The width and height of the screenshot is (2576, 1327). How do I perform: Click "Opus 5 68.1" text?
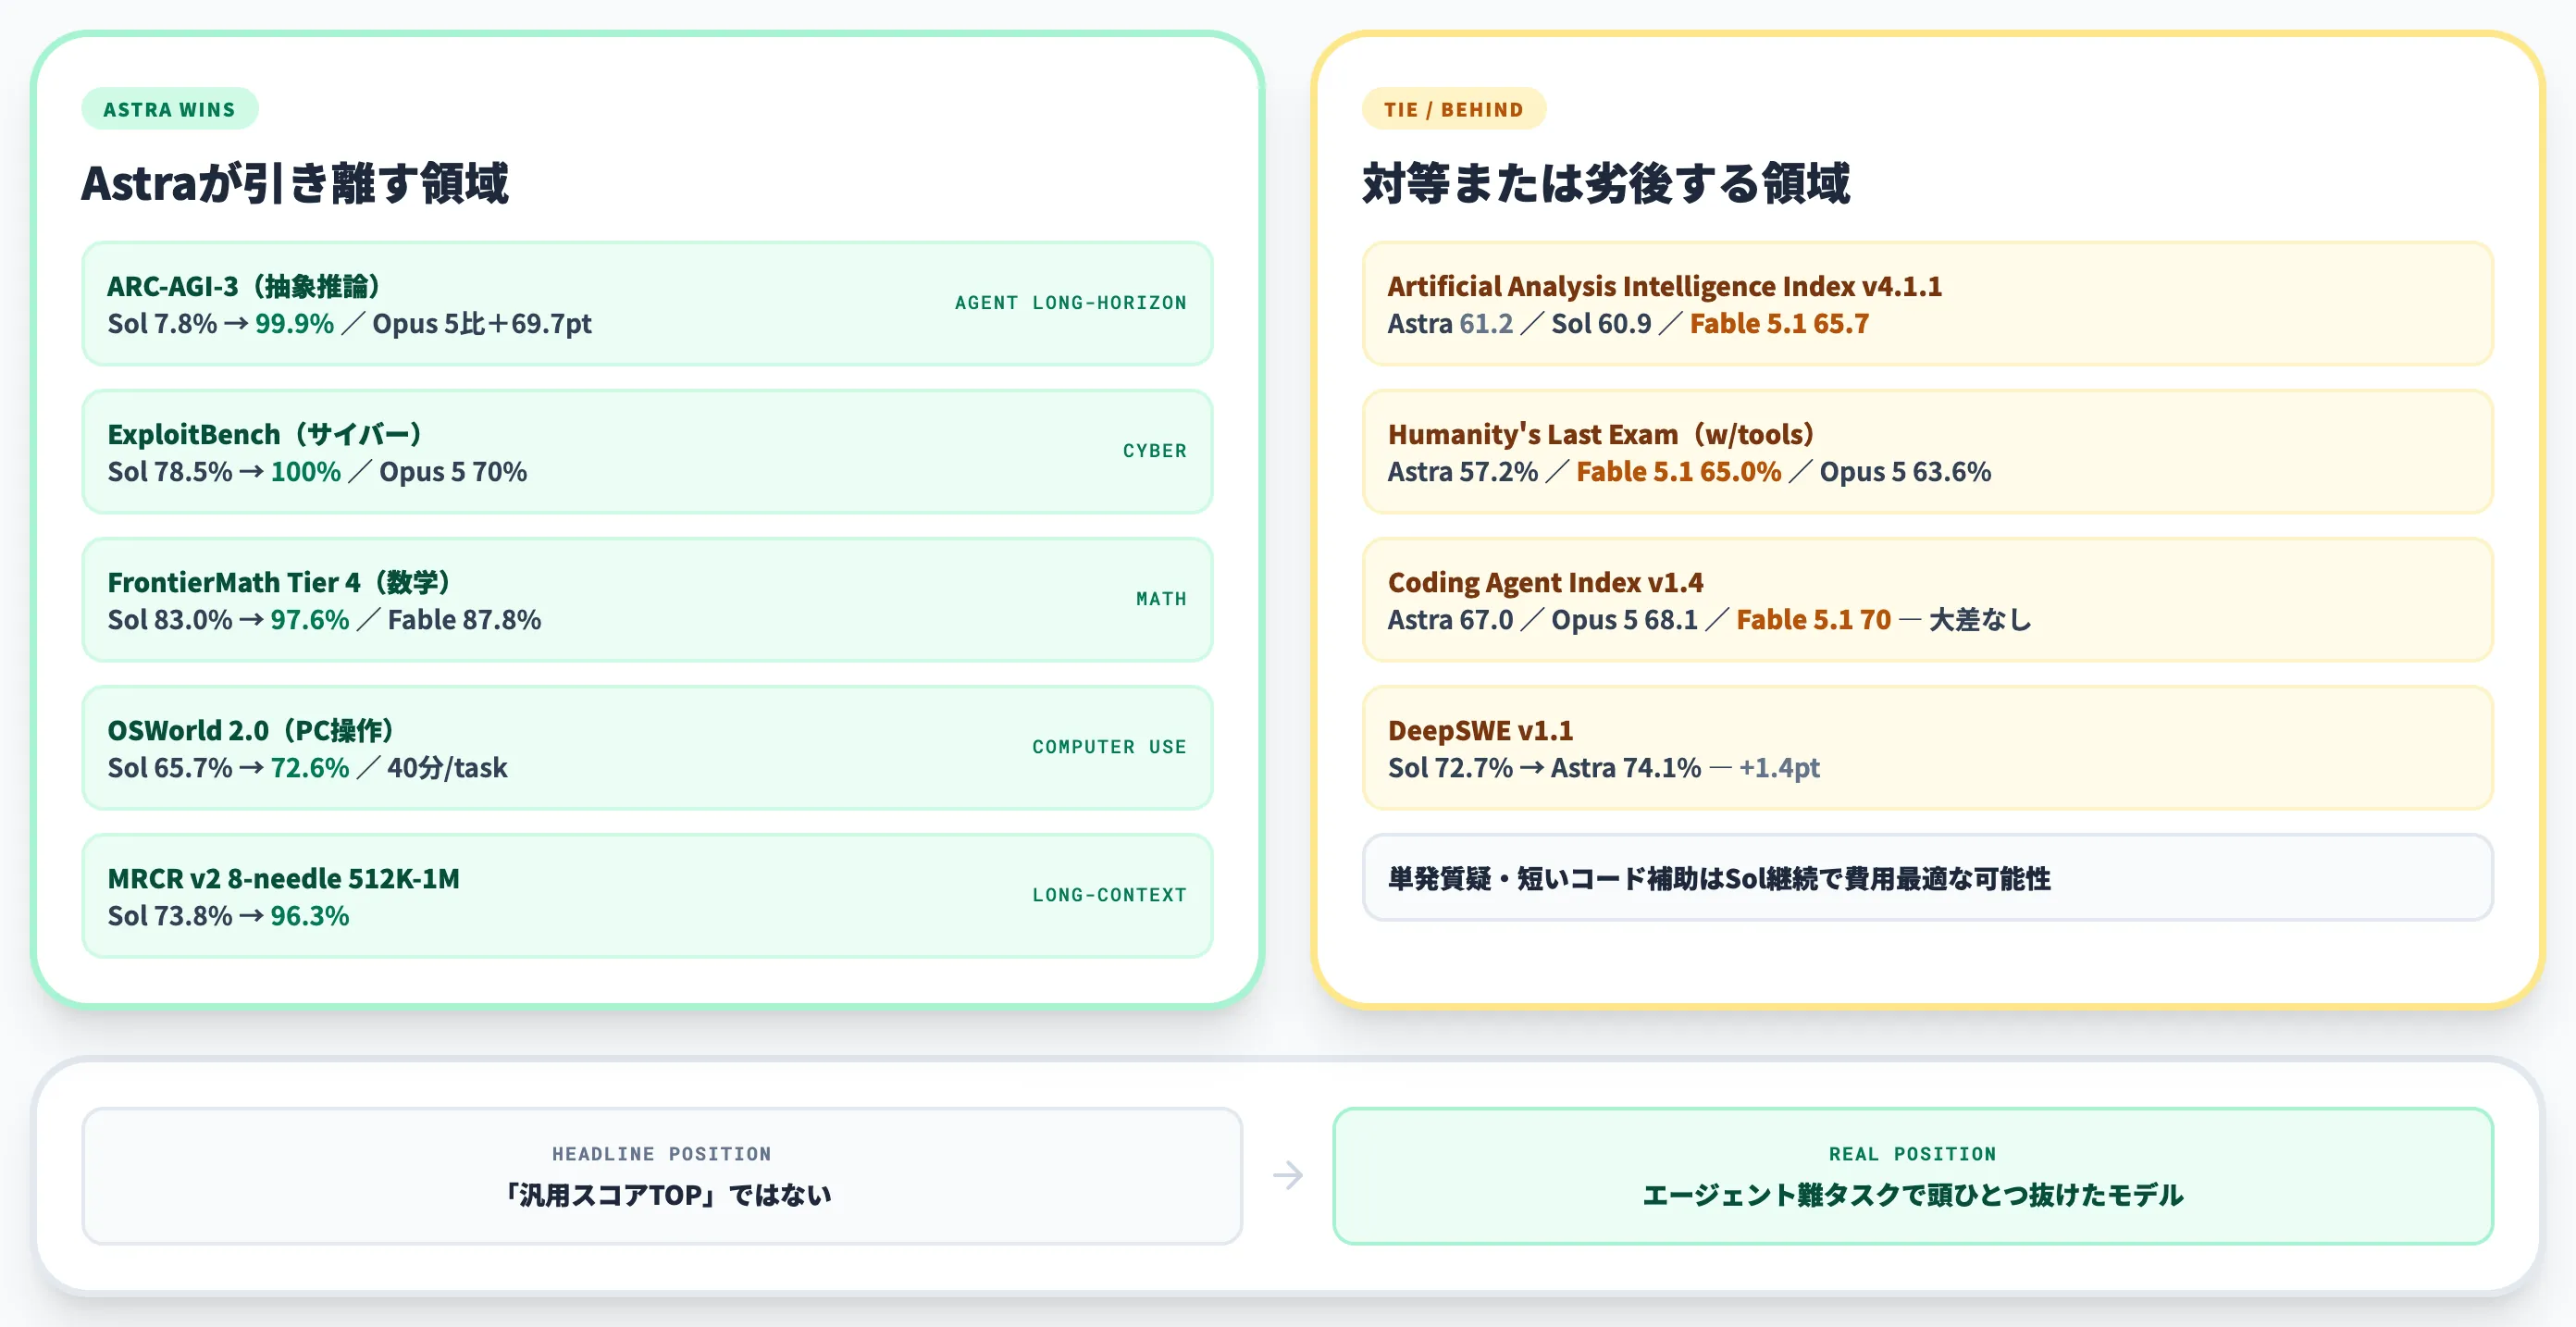coord(1624,620)
